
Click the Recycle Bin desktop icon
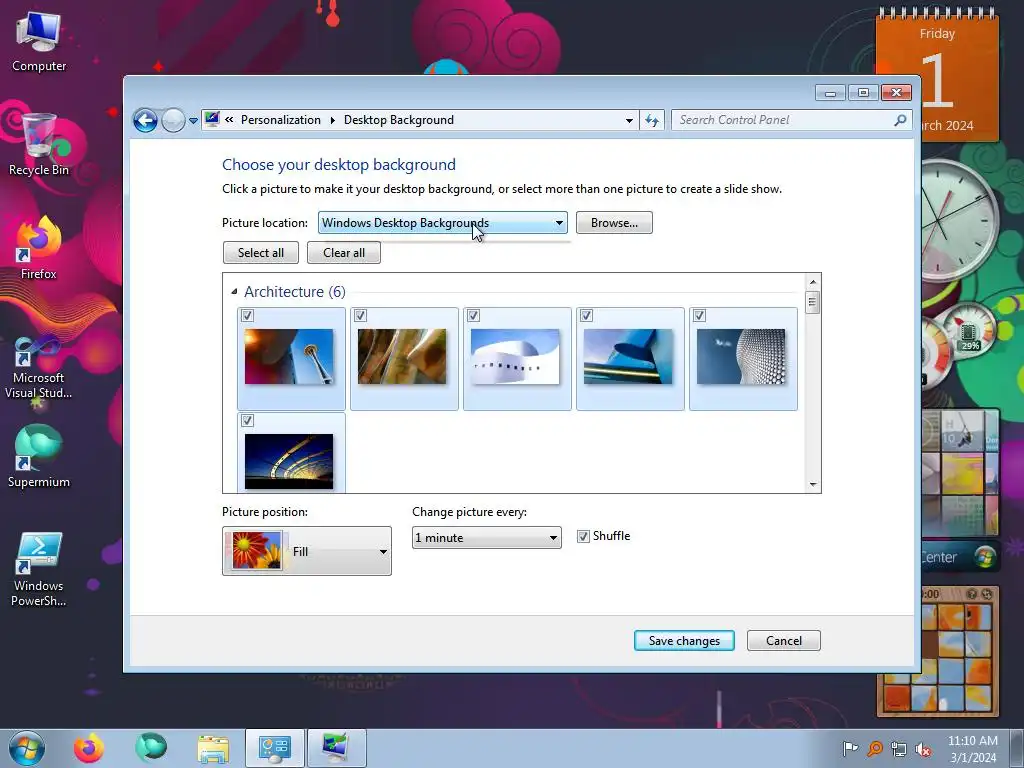pos(39,145)
